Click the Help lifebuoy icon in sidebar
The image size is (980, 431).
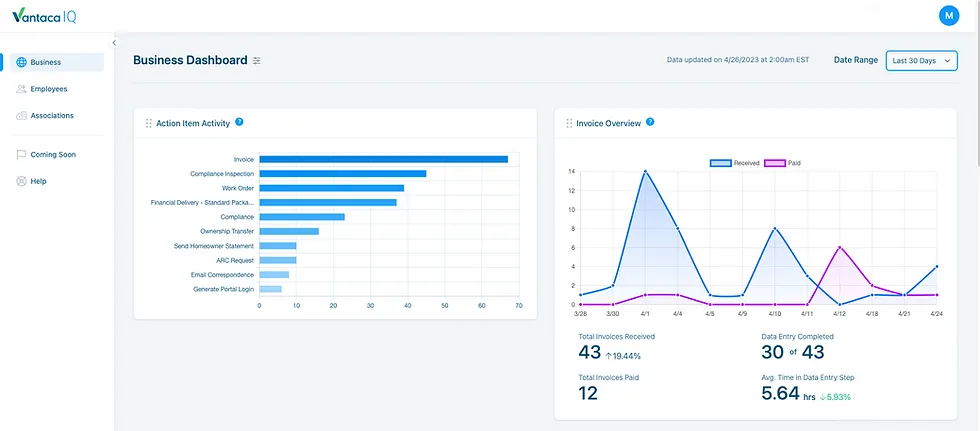21,181
